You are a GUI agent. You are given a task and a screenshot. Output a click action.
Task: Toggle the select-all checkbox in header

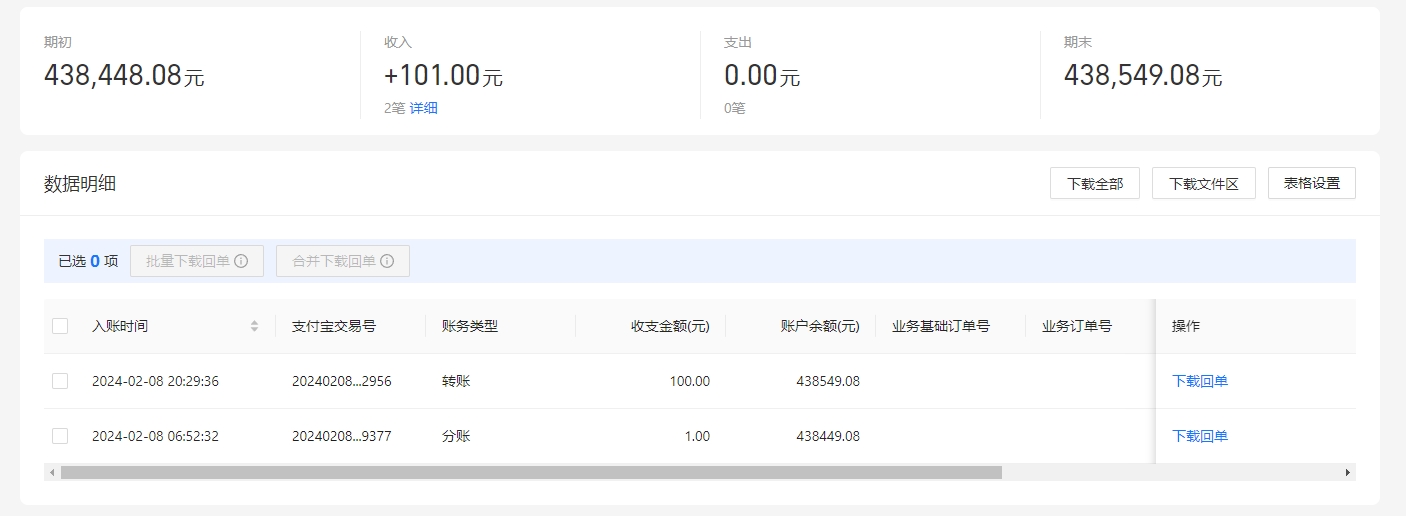[60, 326]
